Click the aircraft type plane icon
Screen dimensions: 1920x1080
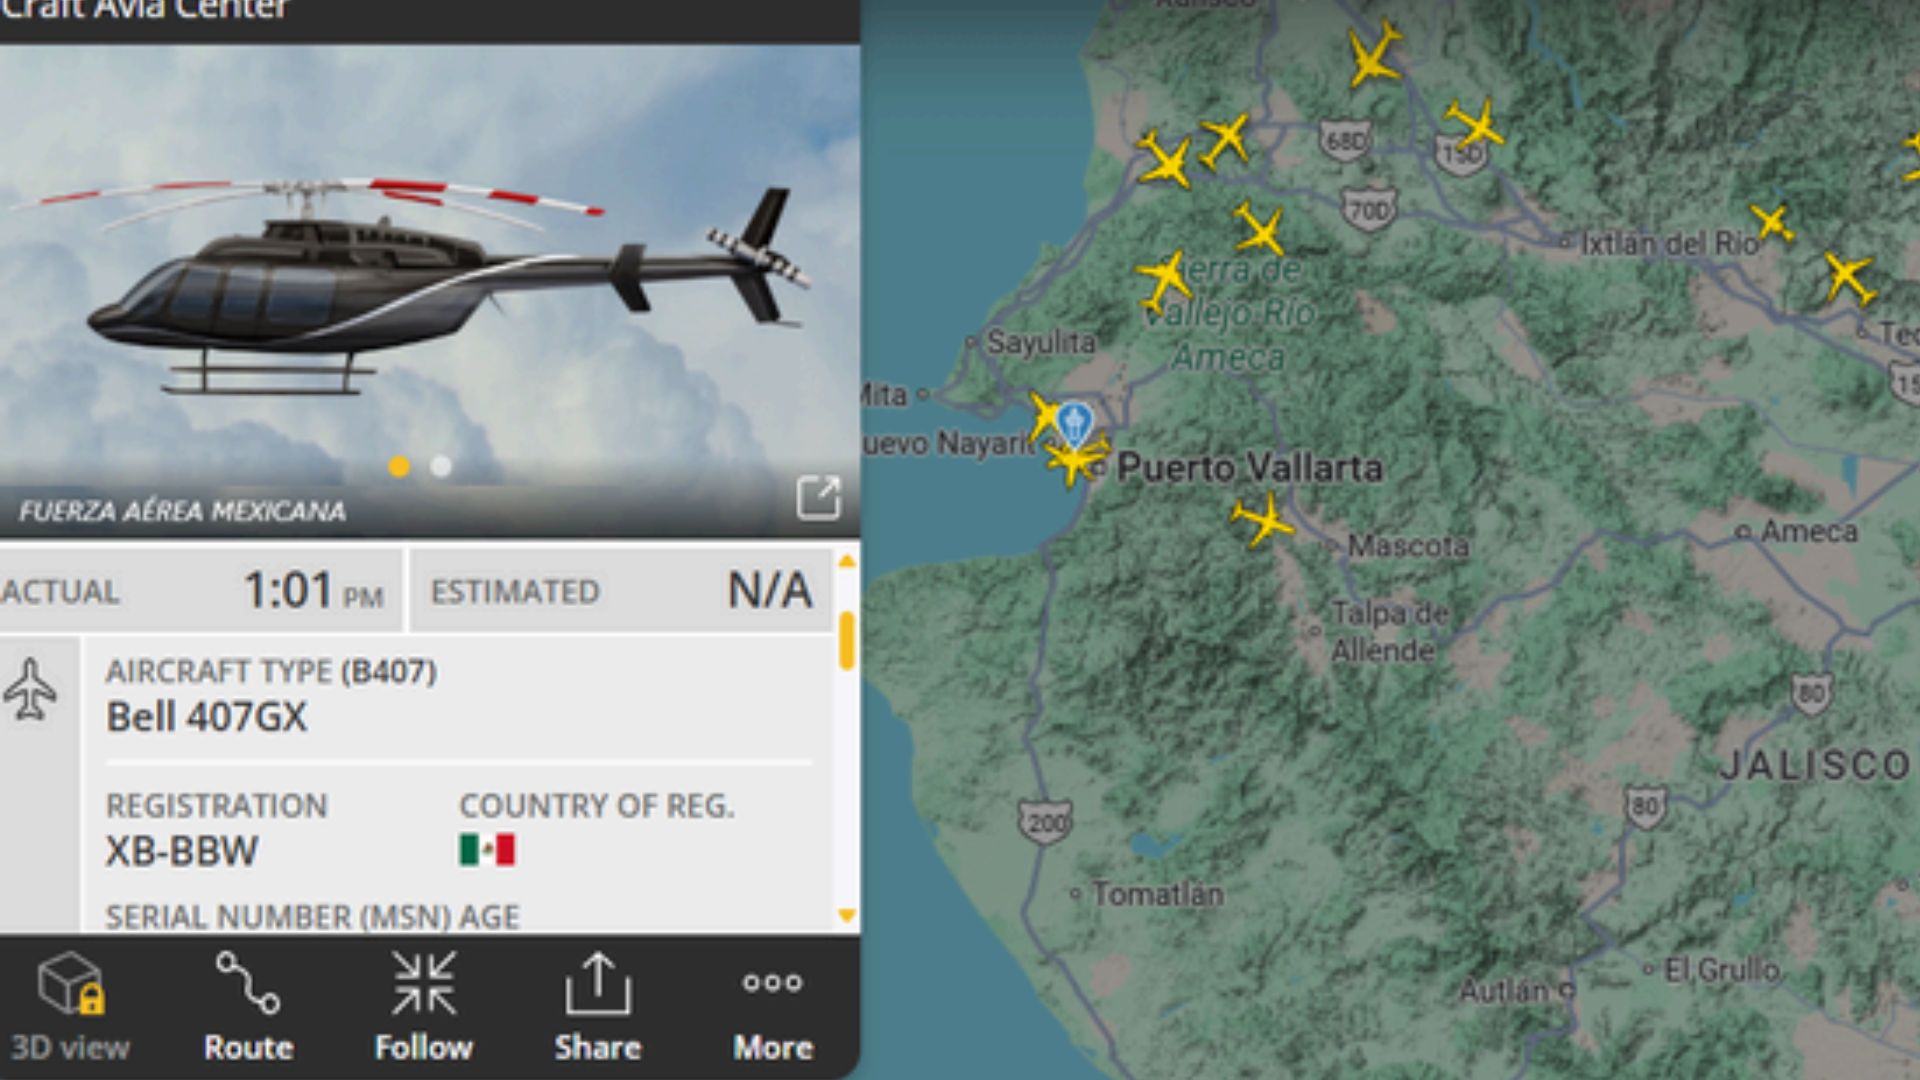31,689
